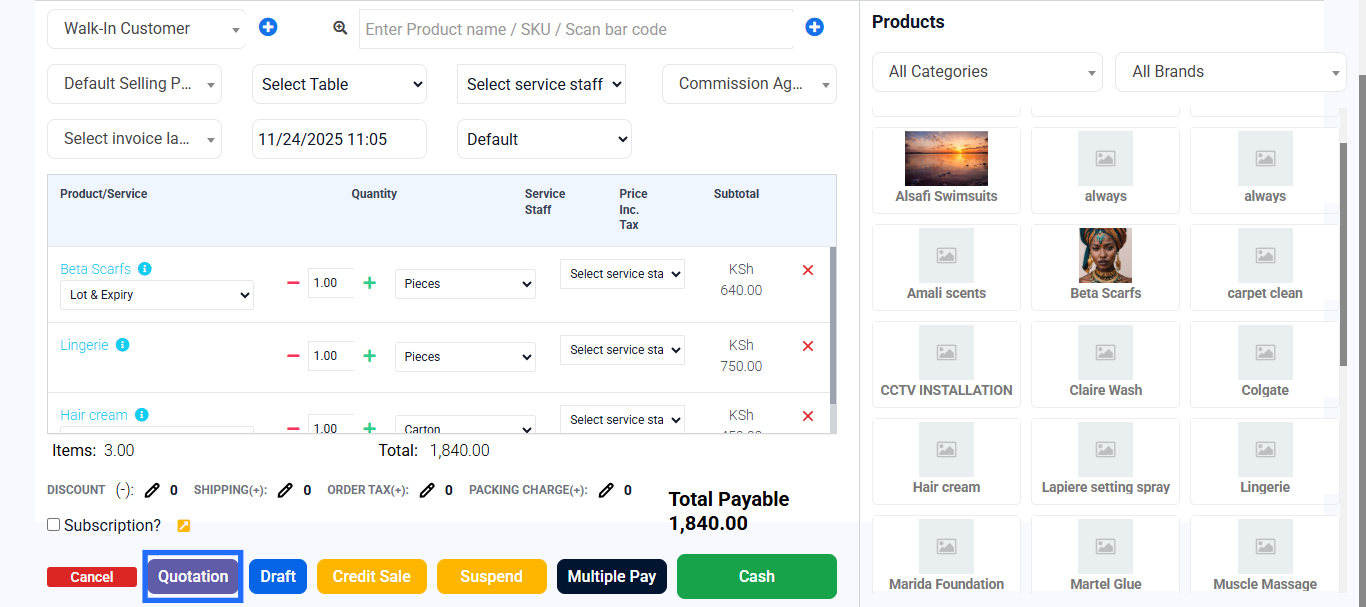
Task: Add the Martel Glue product
Action: click(1105, 556)
